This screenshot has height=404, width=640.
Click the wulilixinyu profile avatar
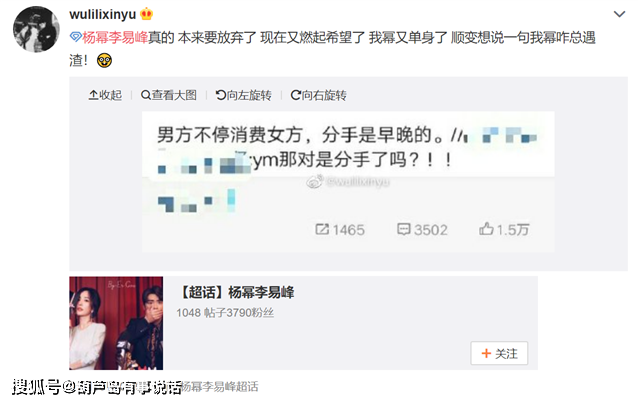tap(36, 29)
